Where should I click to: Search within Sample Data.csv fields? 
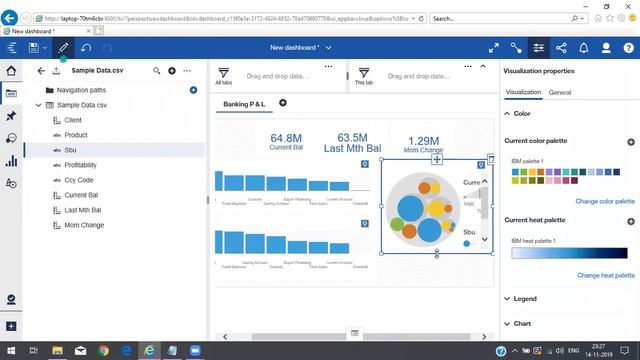coord(156,71)
